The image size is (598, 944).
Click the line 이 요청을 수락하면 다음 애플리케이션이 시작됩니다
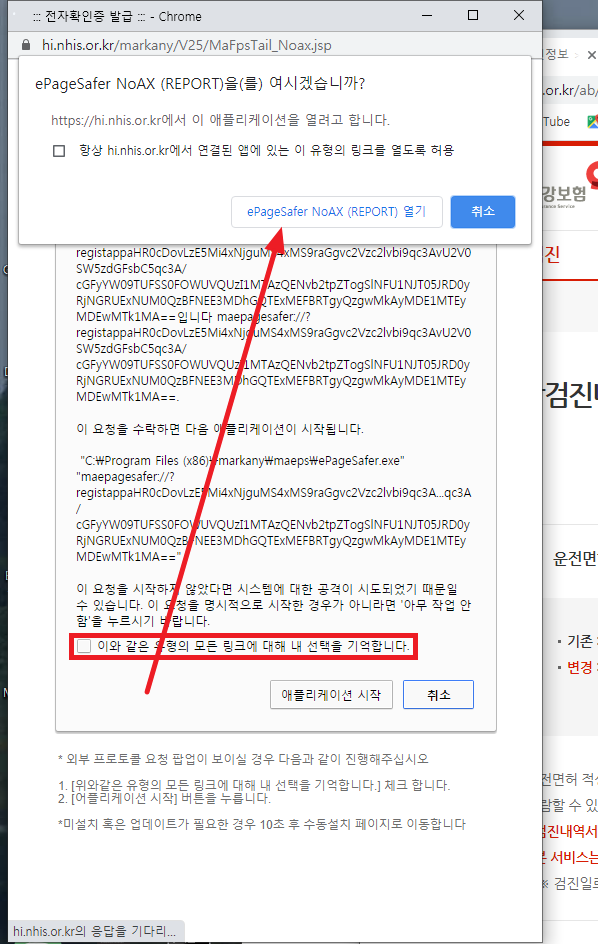click(x=220, y=429)
